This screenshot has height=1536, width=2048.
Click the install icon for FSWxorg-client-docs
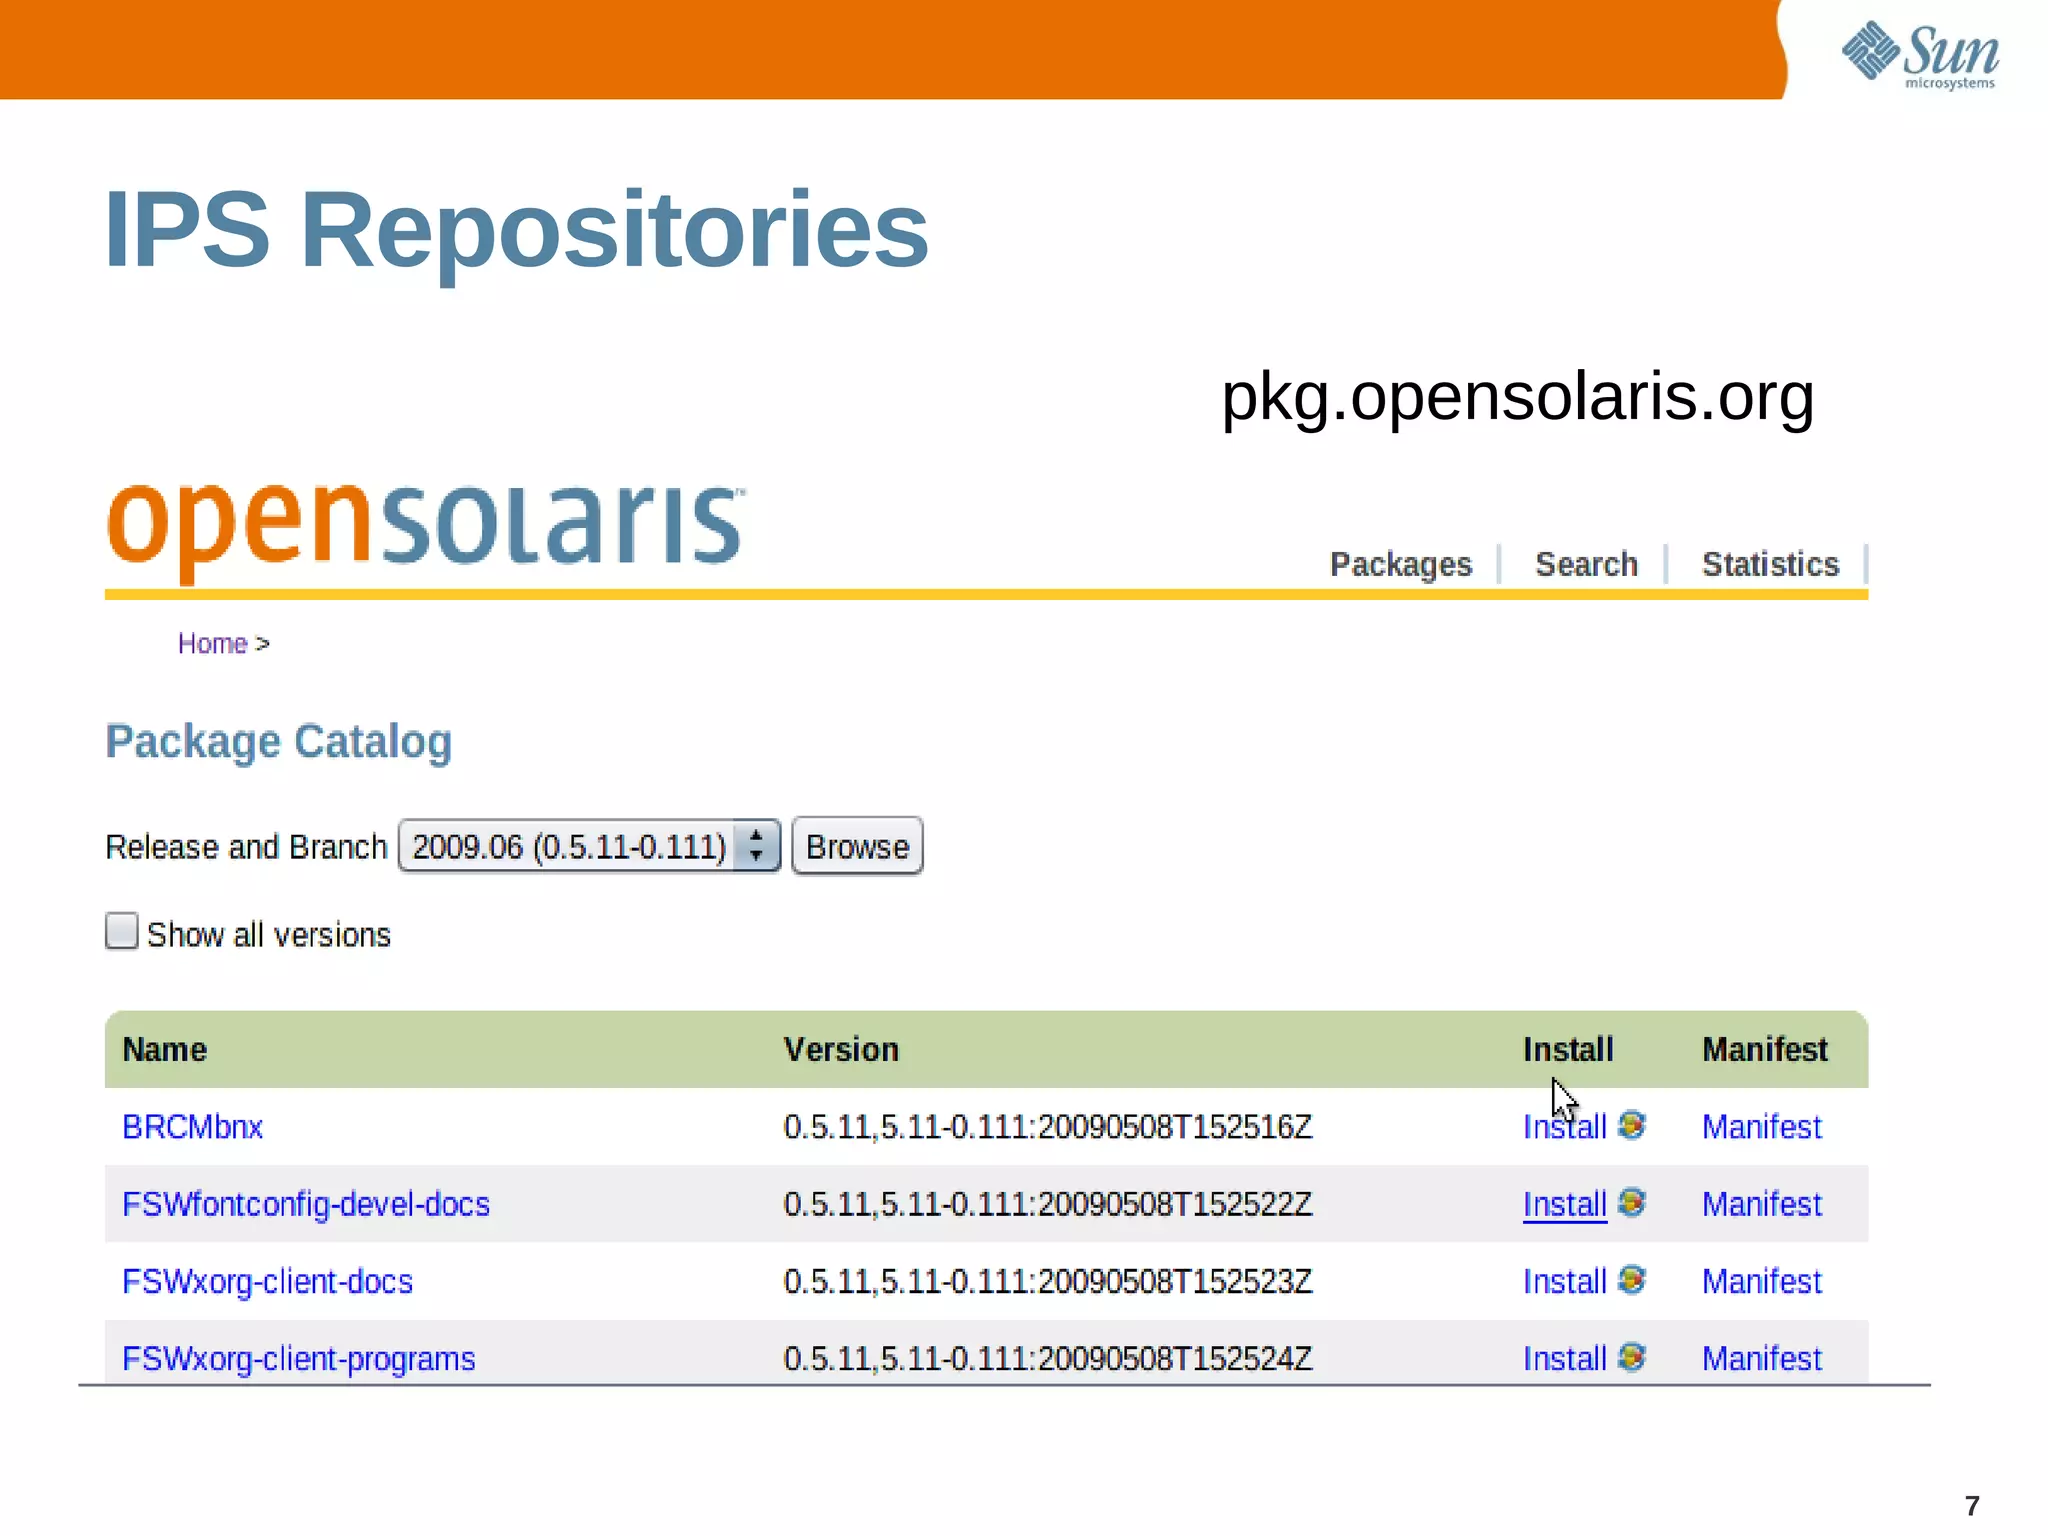[x=1632, y=1280]
